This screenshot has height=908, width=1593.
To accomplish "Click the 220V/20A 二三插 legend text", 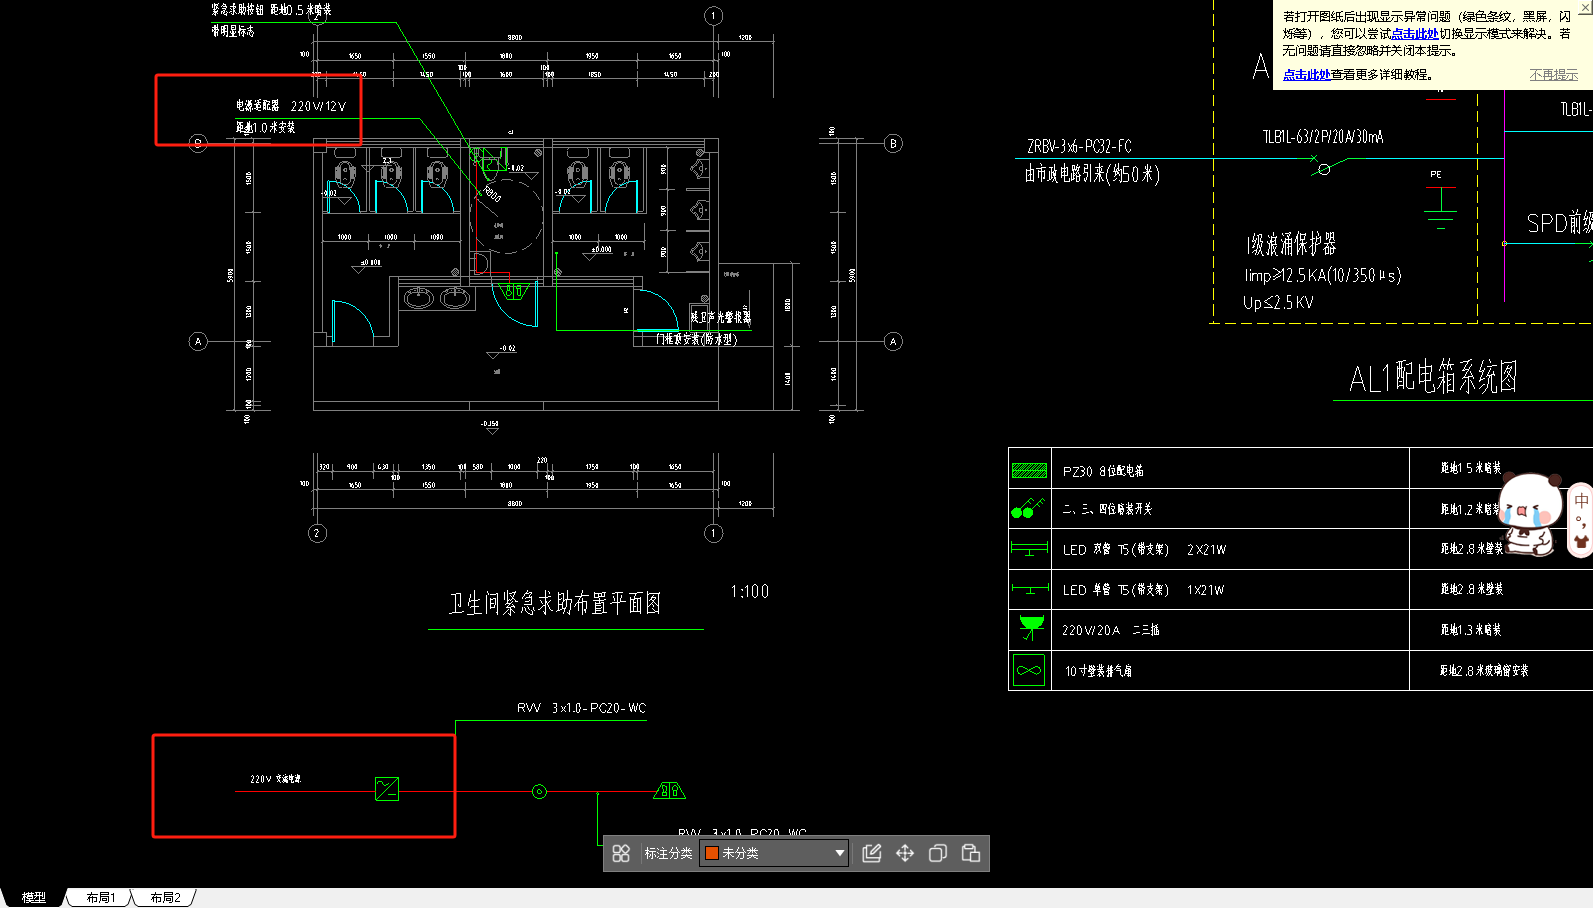I will [1110, 630].
